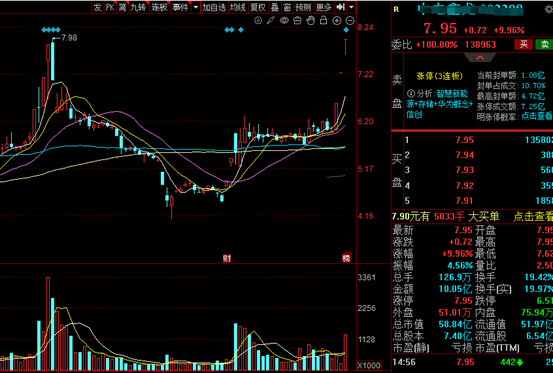The image size is (553, 373).
Task: Open quote panel gear settings icon
Action: (549, 9)
